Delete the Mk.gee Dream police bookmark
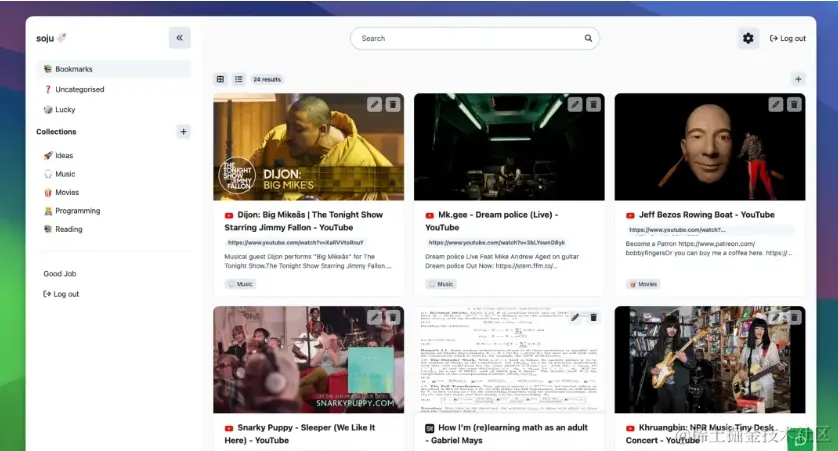 click(x=593, y=104)
